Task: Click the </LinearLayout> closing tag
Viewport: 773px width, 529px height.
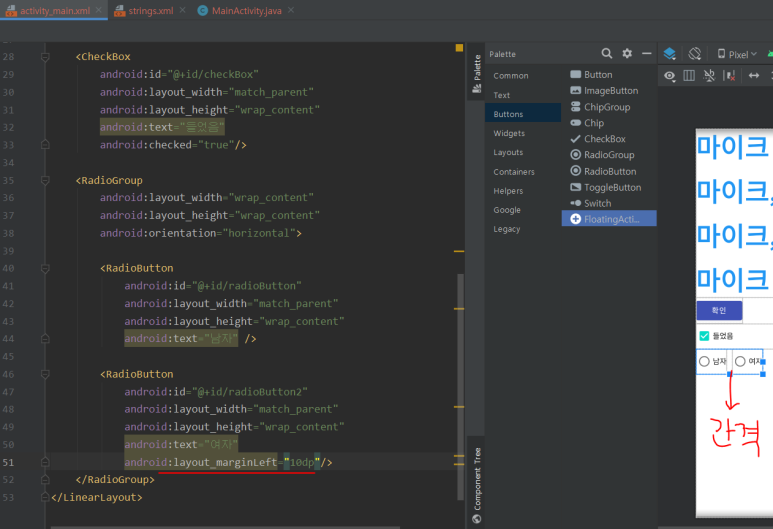Action: tap(97, 497)
